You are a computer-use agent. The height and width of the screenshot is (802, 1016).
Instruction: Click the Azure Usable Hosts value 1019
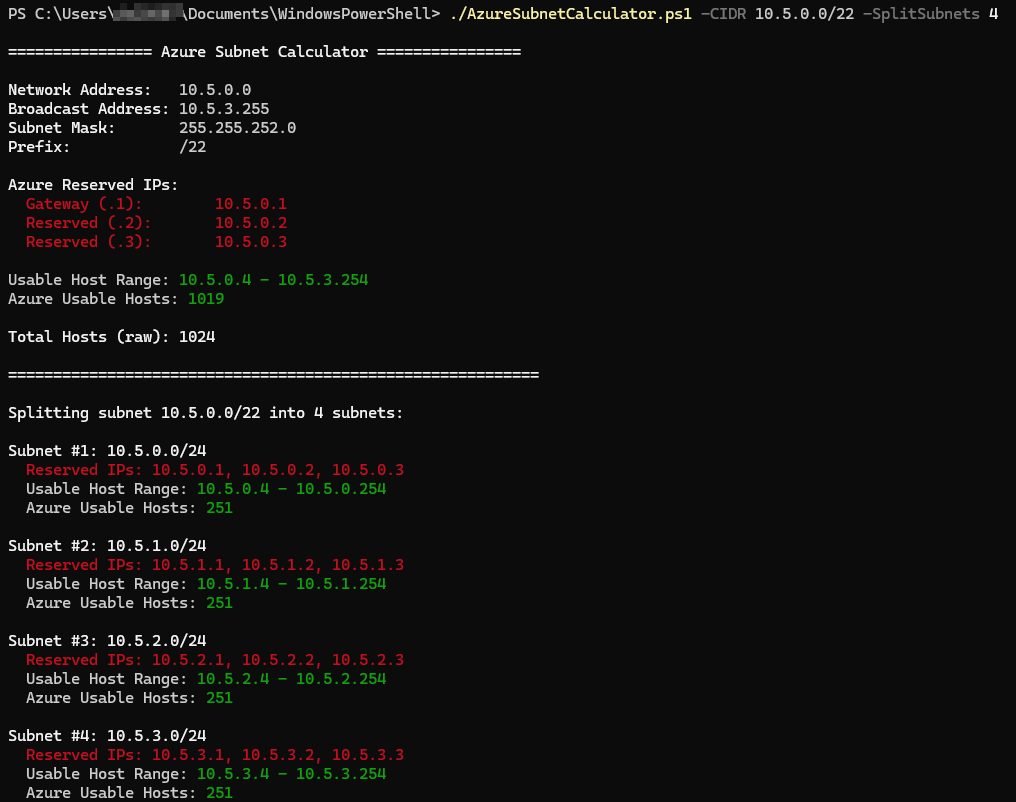(x=206, y=299)
